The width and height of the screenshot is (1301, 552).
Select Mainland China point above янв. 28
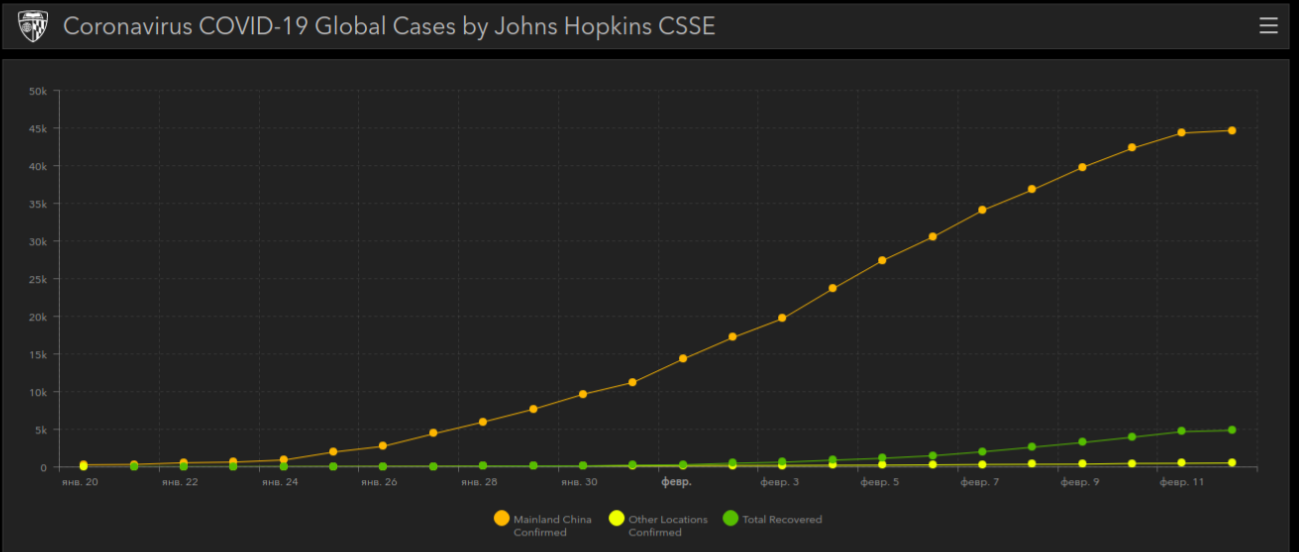(x=482, y=422)
